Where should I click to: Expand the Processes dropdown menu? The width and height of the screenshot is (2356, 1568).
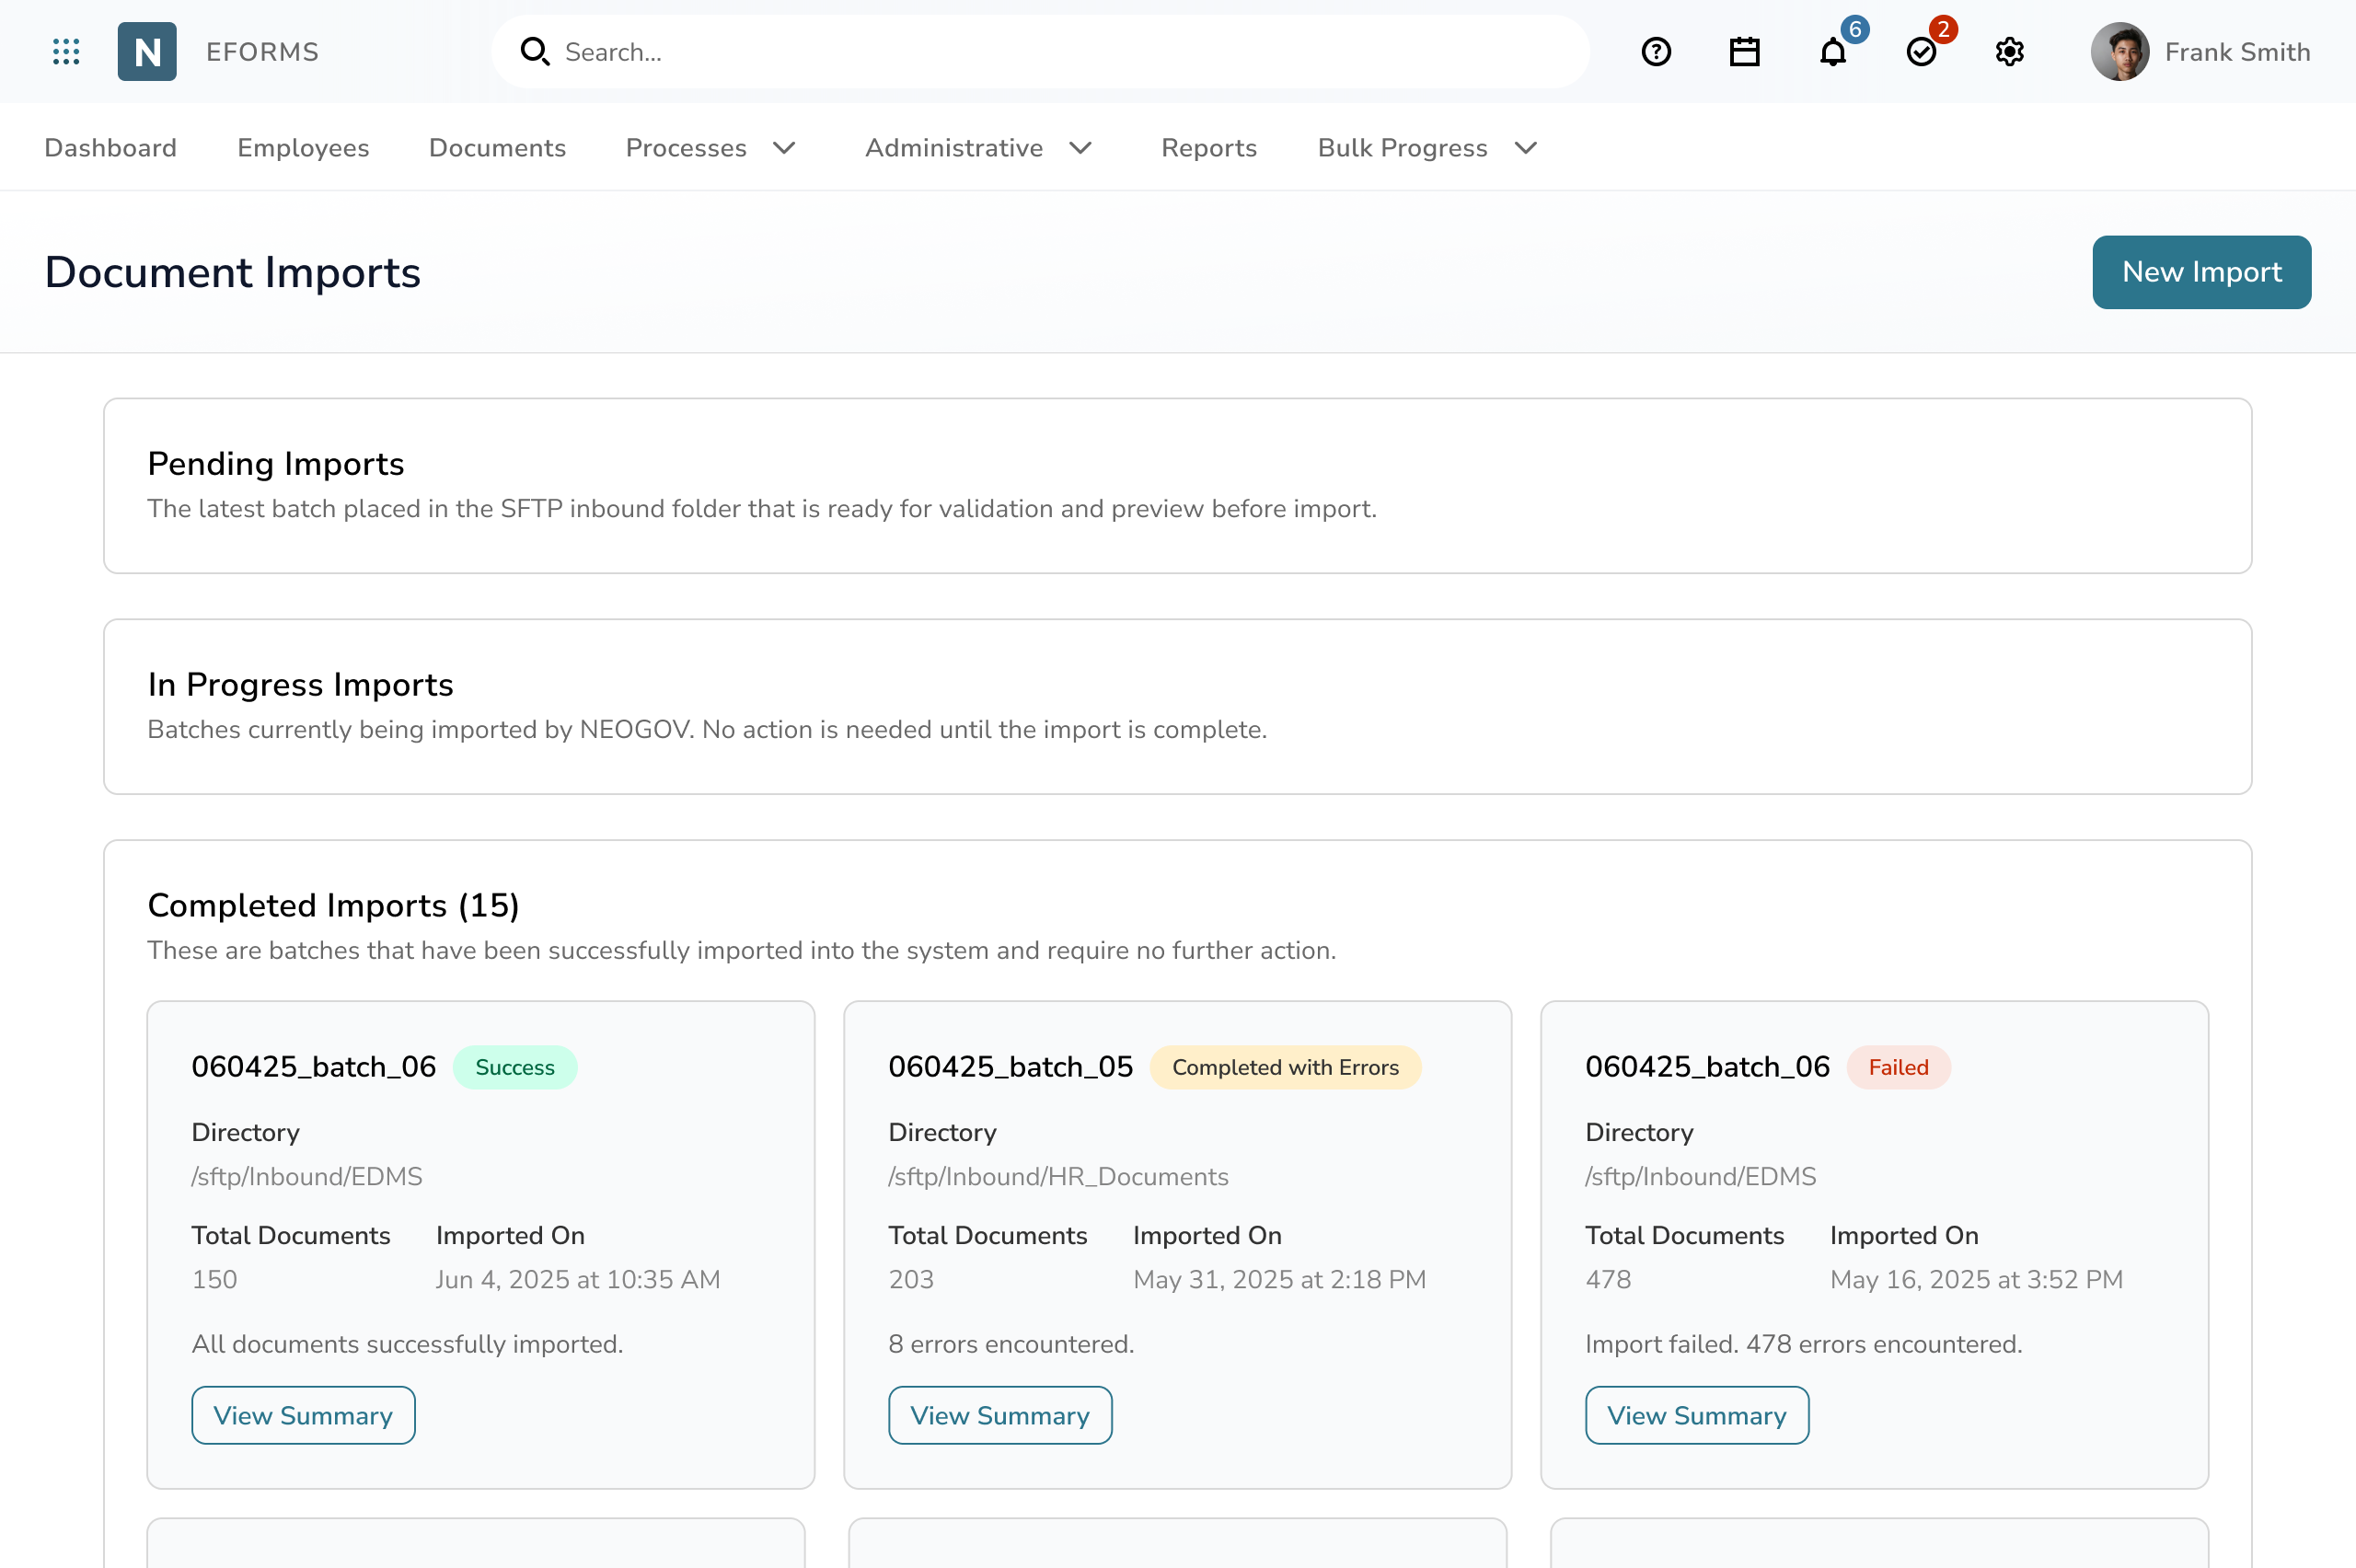coord(710,148)
